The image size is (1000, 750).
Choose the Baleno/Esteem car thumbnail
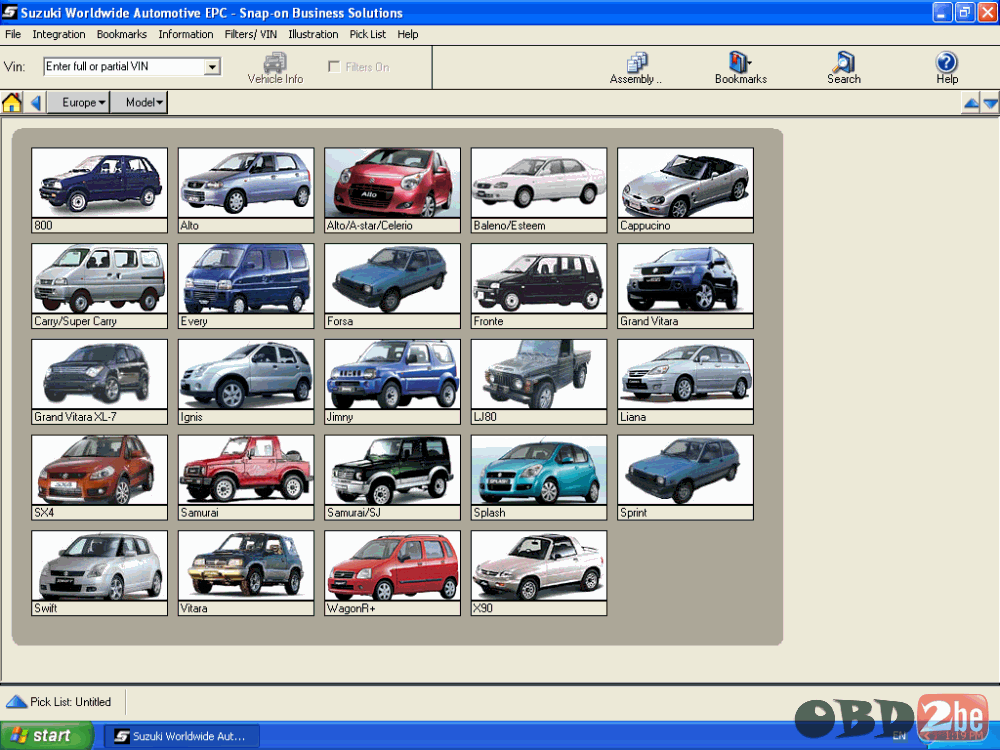coord(539,190)
